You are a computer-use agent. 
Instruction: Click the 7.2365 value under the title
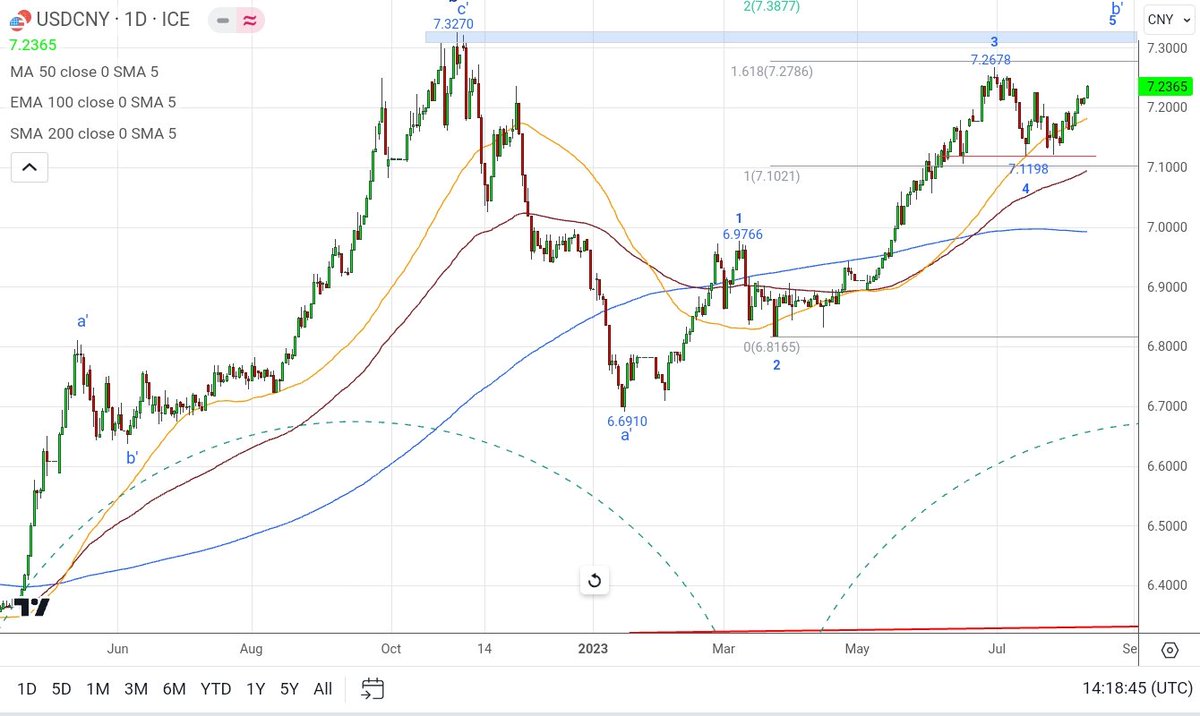[x=33, y=45]
